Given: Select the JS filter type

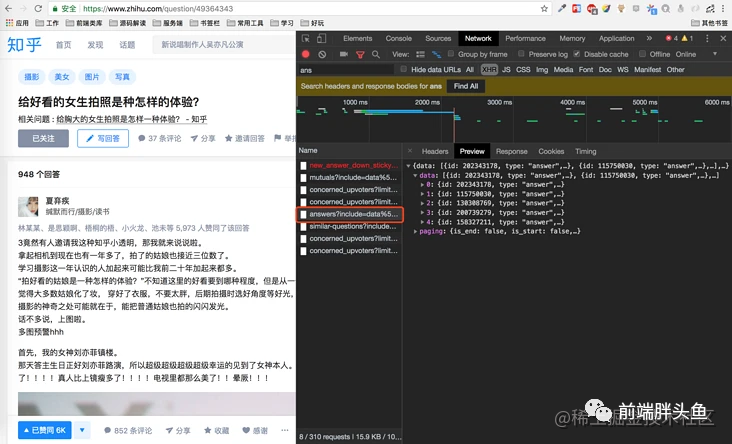Looking at the screenshot, I should click(x=506, y=70).
